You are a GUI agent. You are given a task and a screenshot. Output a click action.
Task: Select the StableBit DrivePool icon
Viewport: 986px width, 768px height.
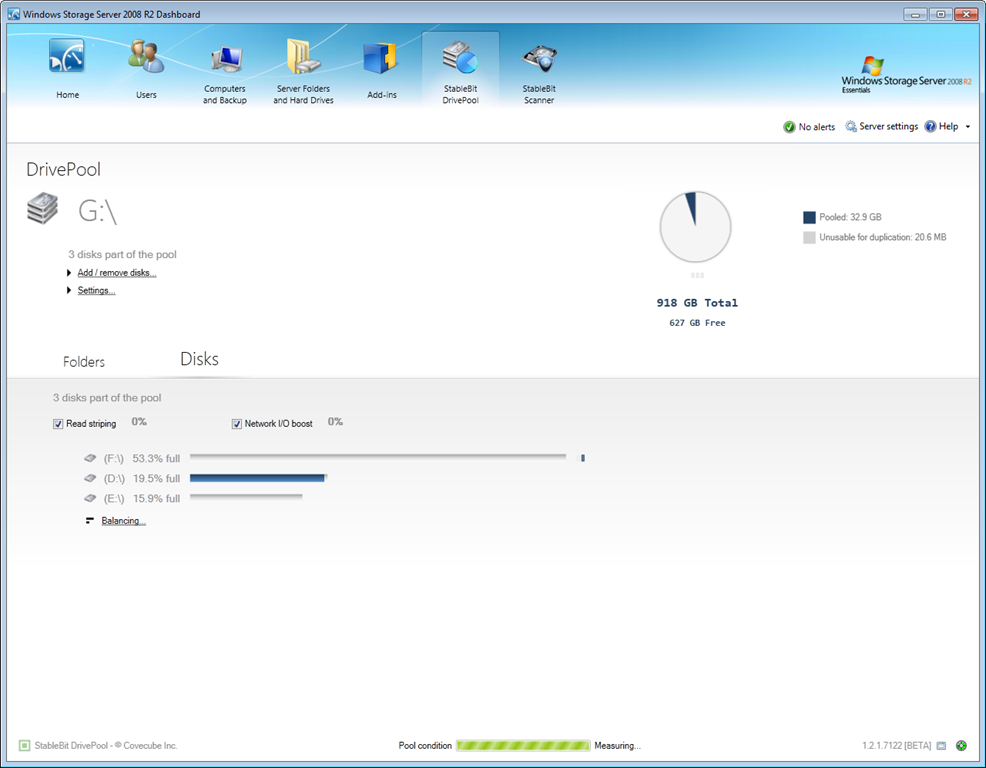point(460,58)
